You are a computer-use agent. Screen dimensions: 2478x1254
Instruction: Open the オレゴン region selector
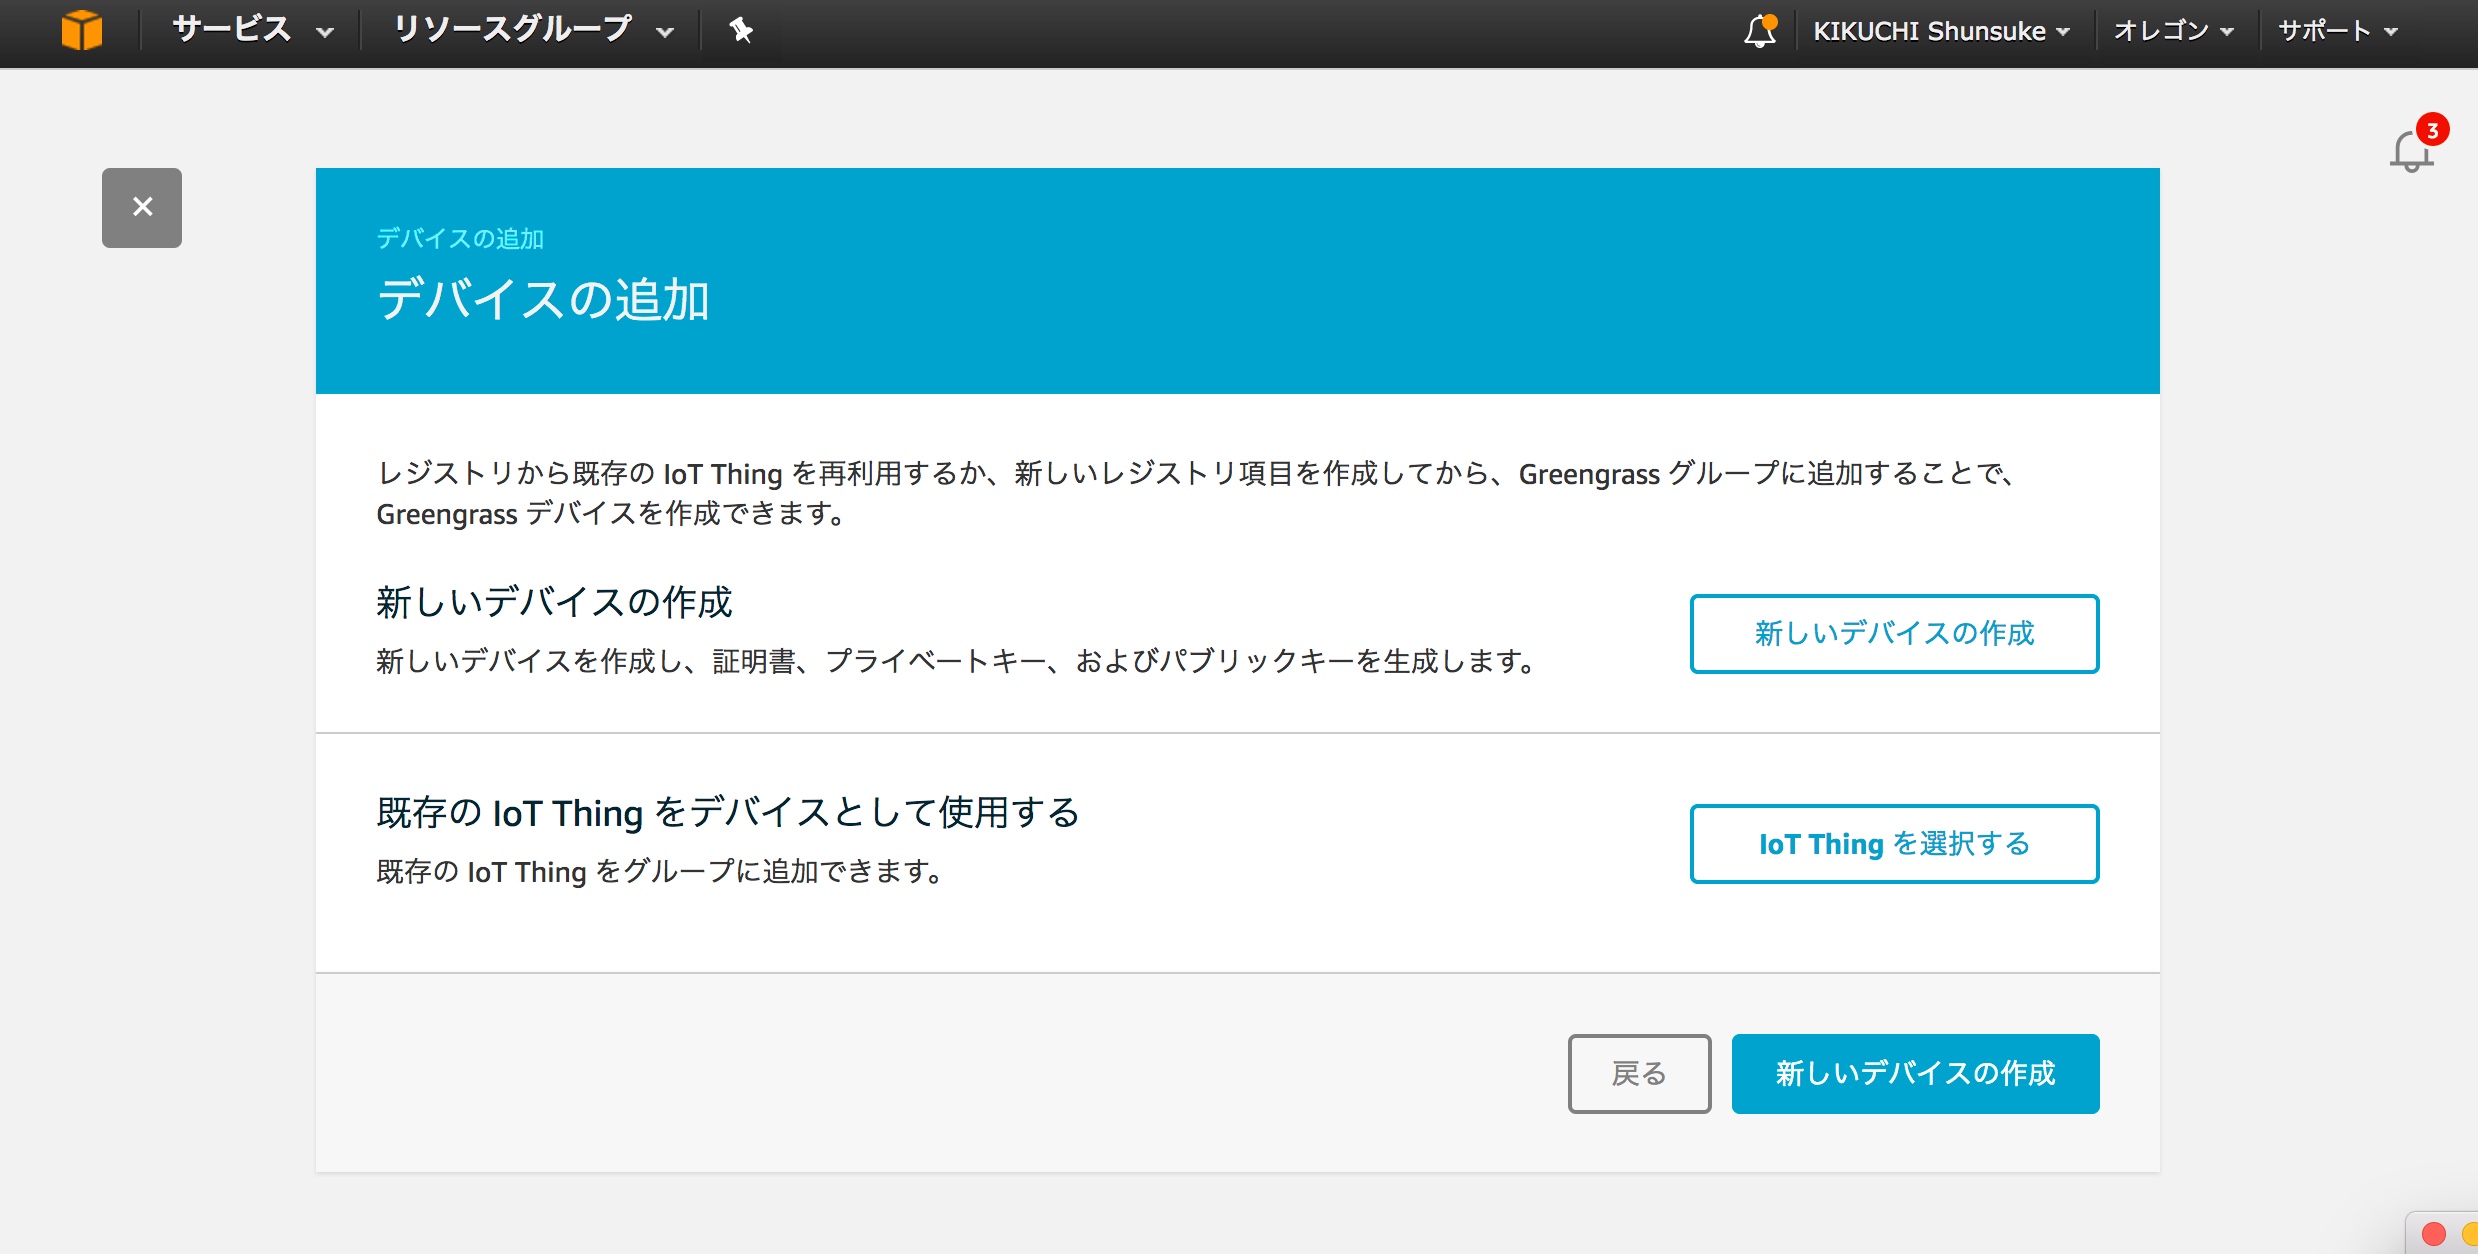pos(2173,31)
